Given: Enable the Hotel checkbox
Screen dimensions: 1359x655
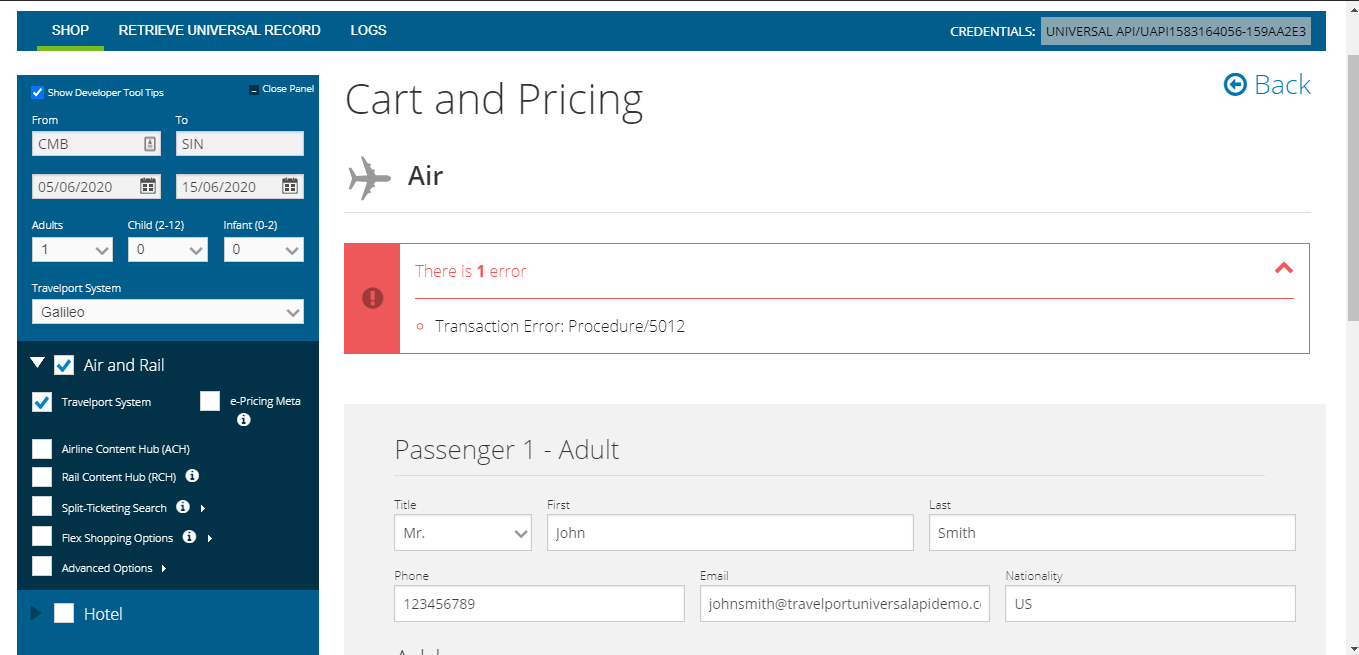Looking at the screenshot, I should click(x=66, y=613).
